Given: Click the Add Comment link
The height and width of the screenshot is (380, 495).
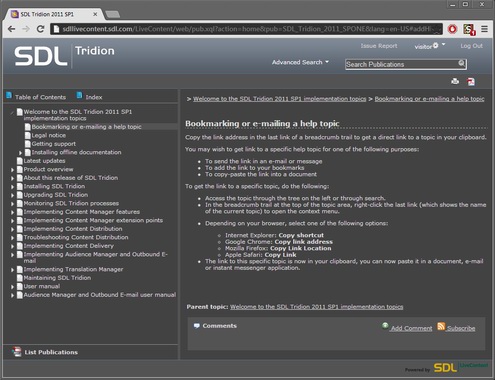Looking at the screenshot, I should pos(411,328).
